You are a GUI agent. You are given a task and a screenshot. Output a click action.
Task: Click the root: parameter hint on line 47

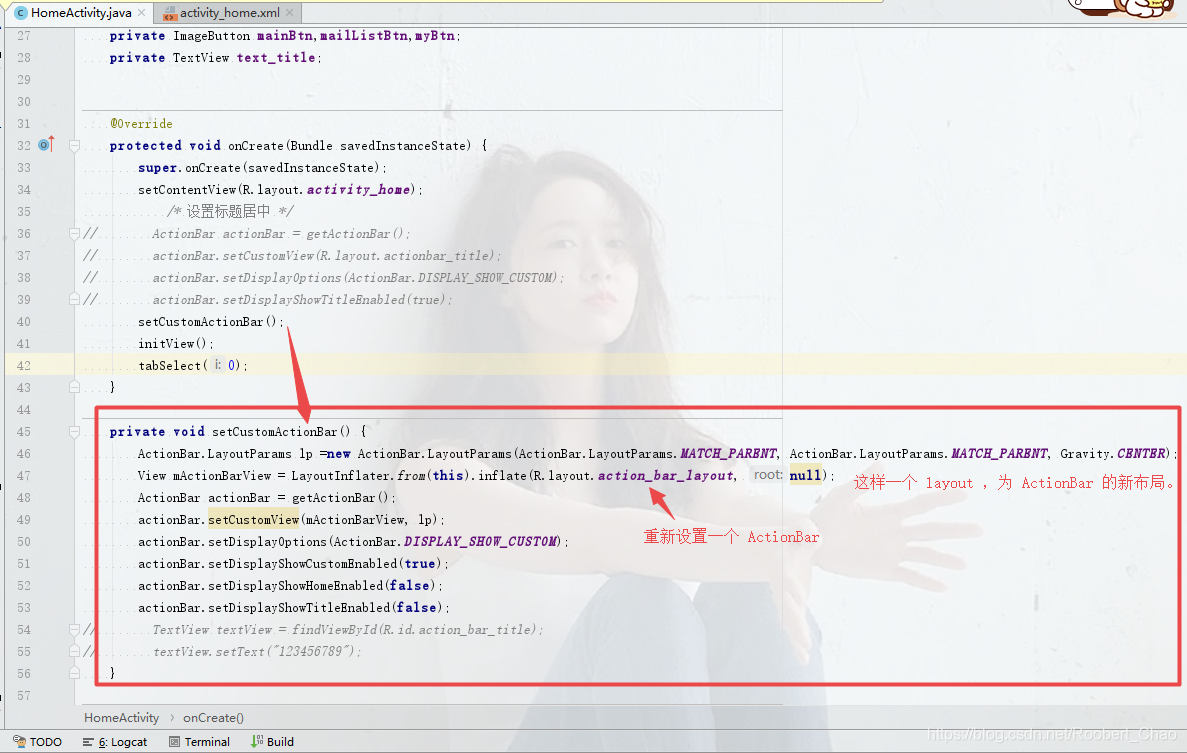click(x=768, y=475)
